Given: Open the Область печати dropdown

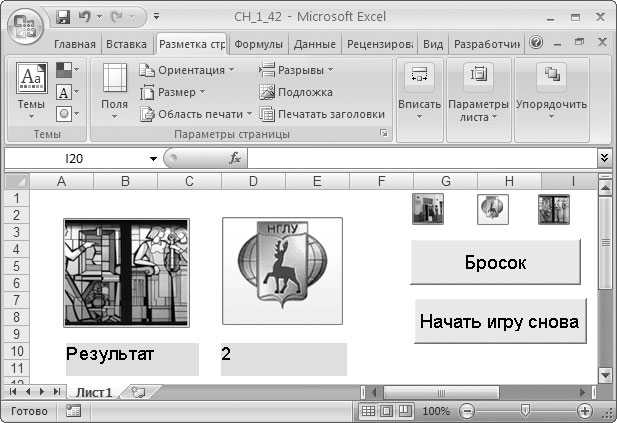Looking at the screenshot, I should pyautogui.click(x=196, y=114).
